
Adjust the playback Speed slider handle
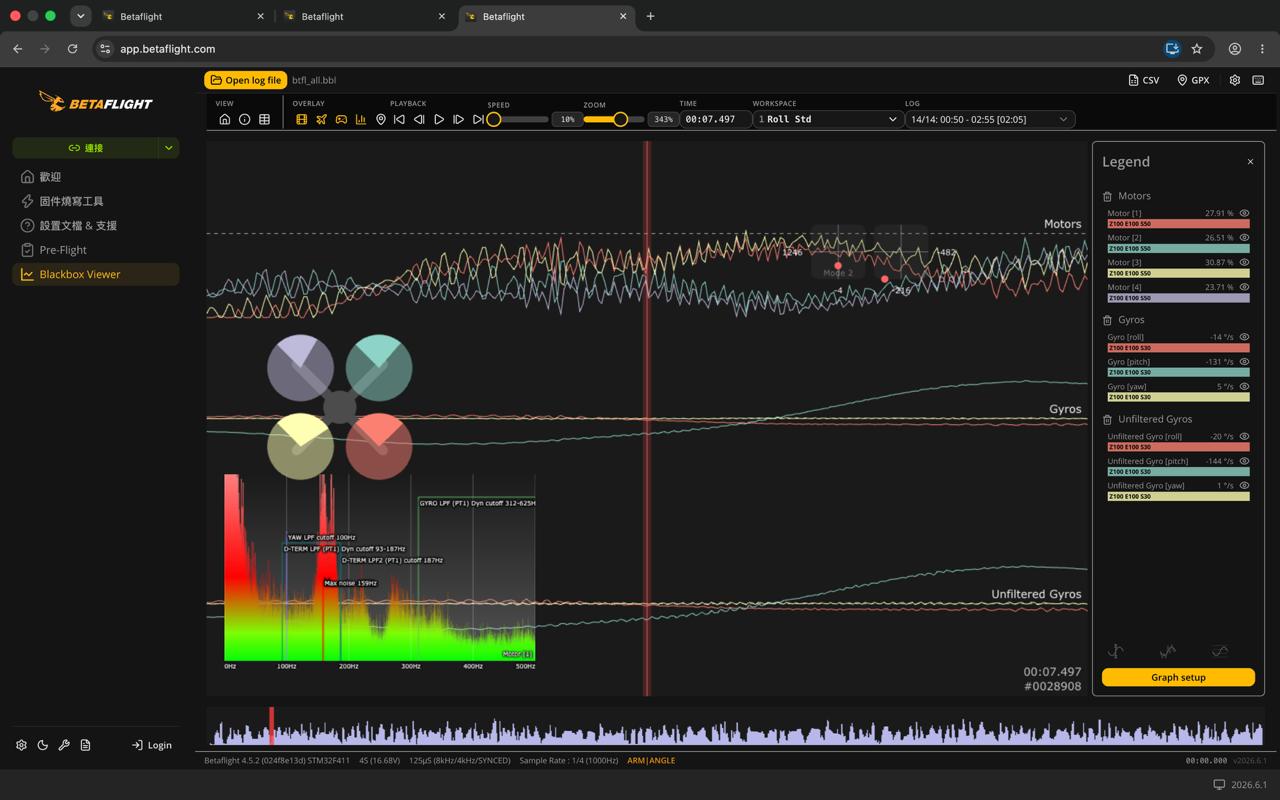[494, 119]
